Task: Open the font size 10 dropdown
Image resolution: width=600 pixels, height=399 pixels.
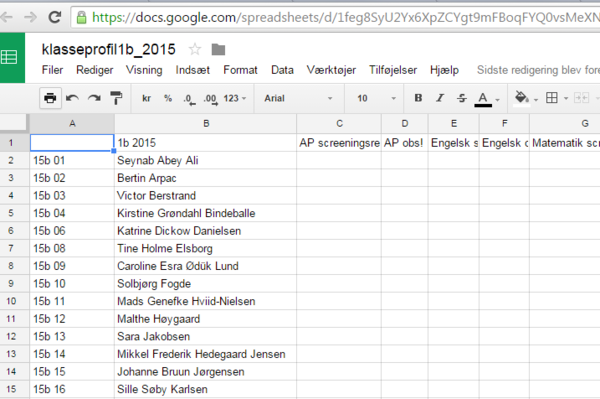Action: 377,98
